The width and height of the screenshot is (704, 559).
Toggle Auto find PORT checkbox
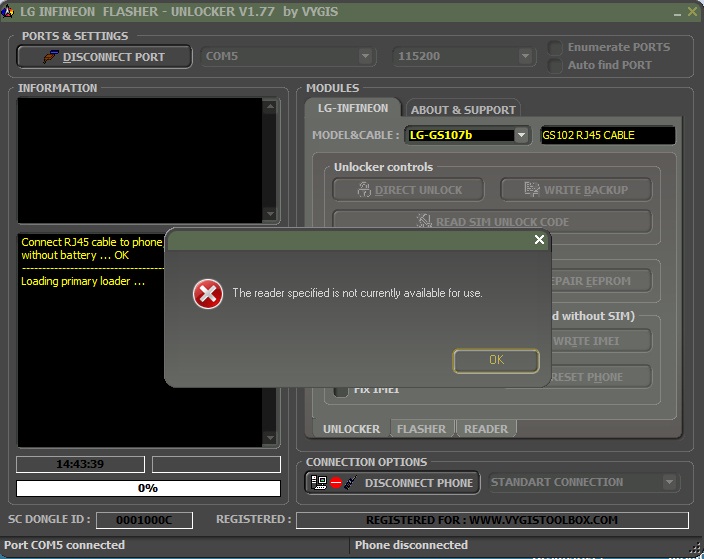555,66
